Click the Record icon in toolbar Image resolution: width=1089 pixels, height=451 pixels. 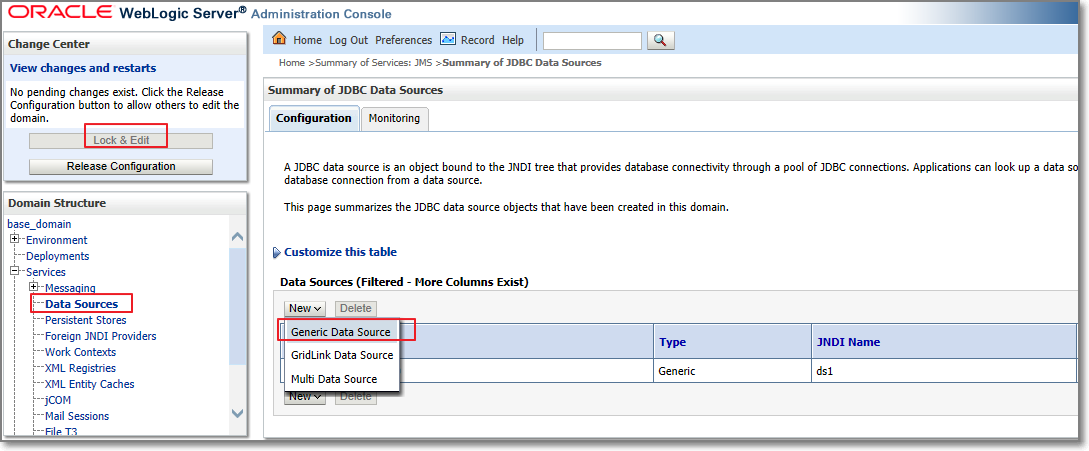[448, 39]
